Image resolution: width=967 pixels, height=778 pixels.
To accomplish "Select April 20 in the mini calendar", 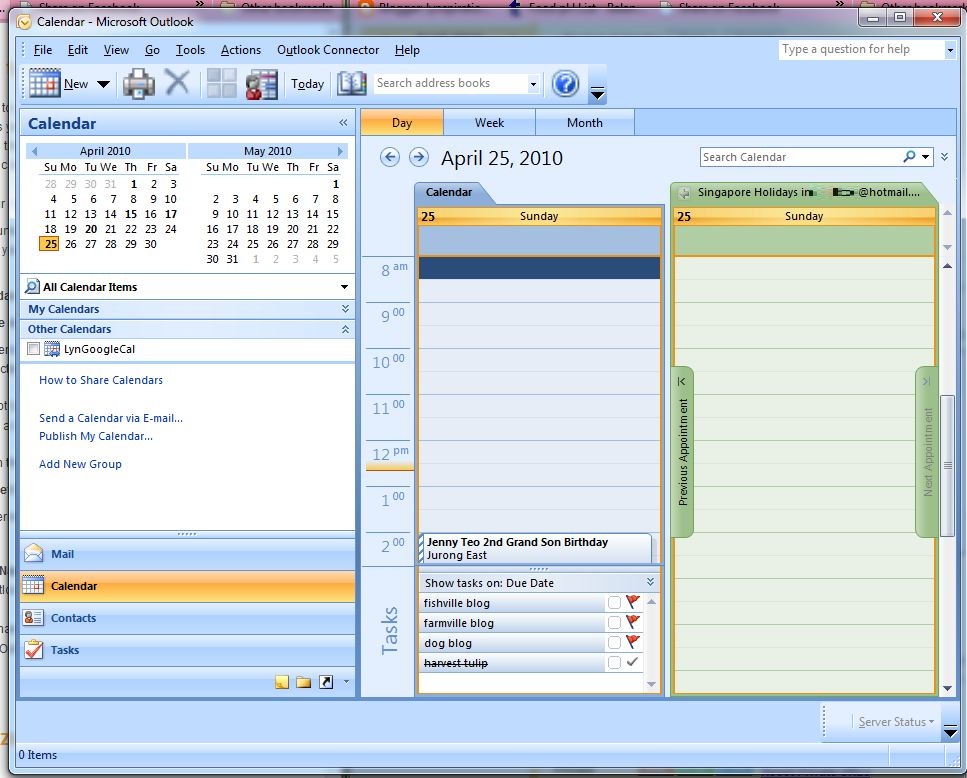I will [91, 229].
